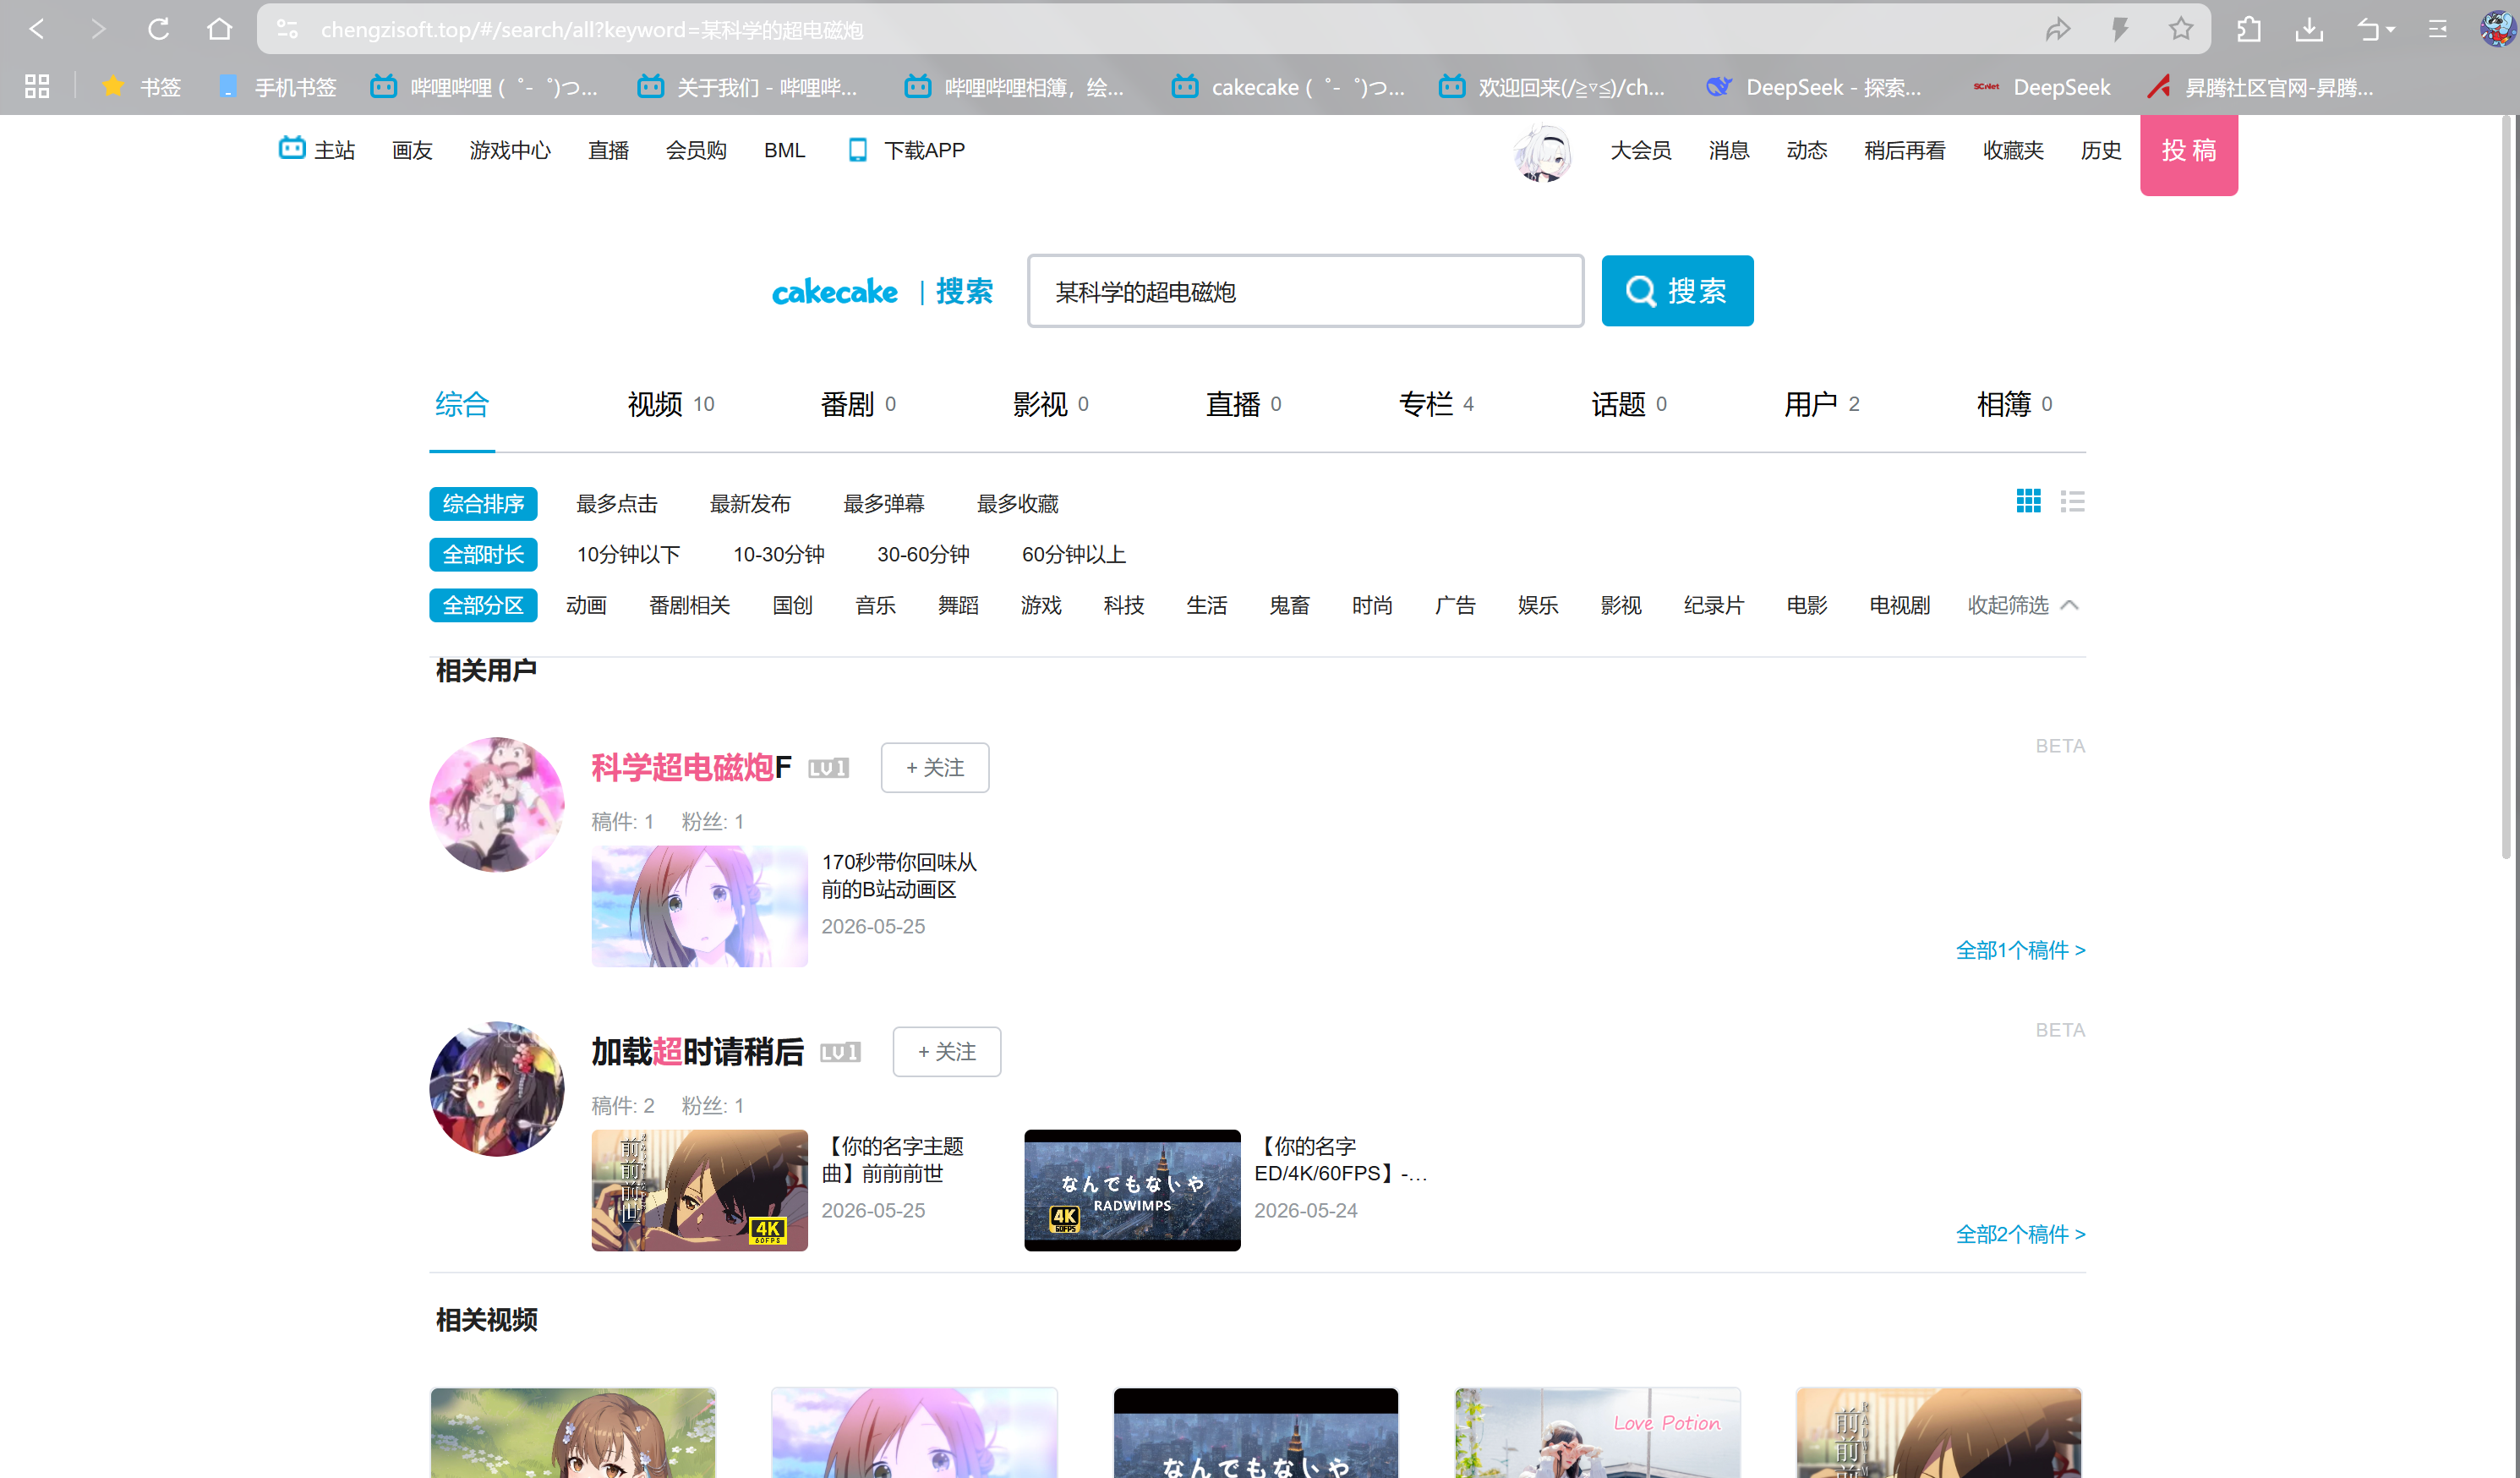The width and height of the screenshot is (2520, 1478).
Task: Open the 关于我们 - 哔哩哔... bookmark
Action: pos(747,87)
